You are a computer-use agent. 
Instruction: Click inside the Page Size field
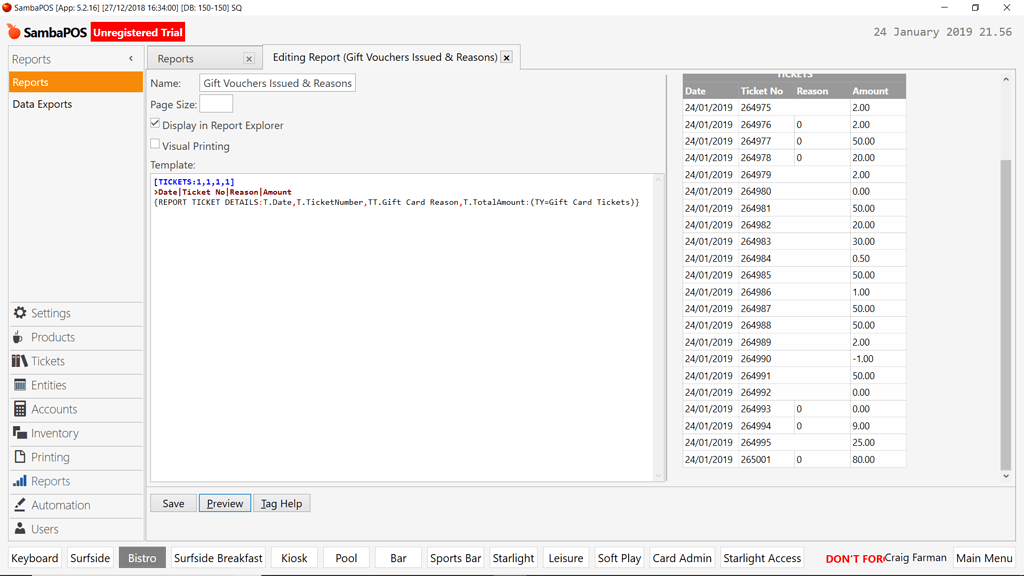point(215,101)
